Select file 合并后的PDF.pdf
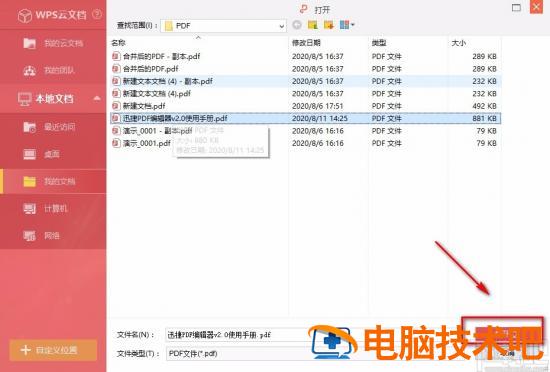This screenshot has width=550, height=372. [x=306, y=69]
